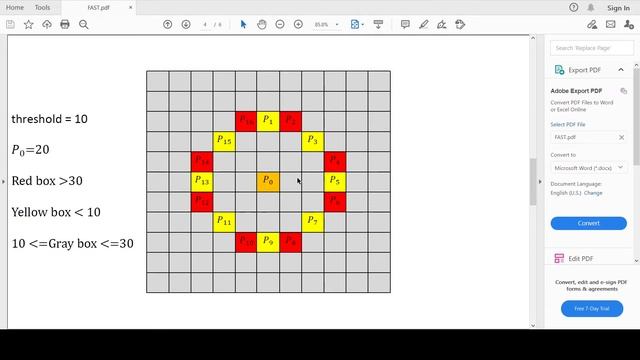Zoom out with the minus icon
Viewport: 640px width, 360px height.
[280, 24]
